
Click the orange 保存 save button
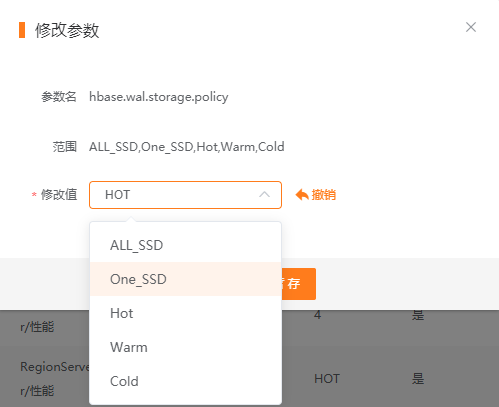299,284
